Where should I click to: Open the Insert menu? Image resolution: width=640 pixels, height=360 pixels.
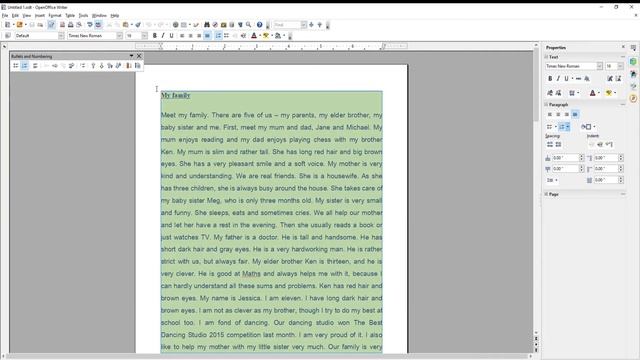pyautogui.click(x=40, y=16)
